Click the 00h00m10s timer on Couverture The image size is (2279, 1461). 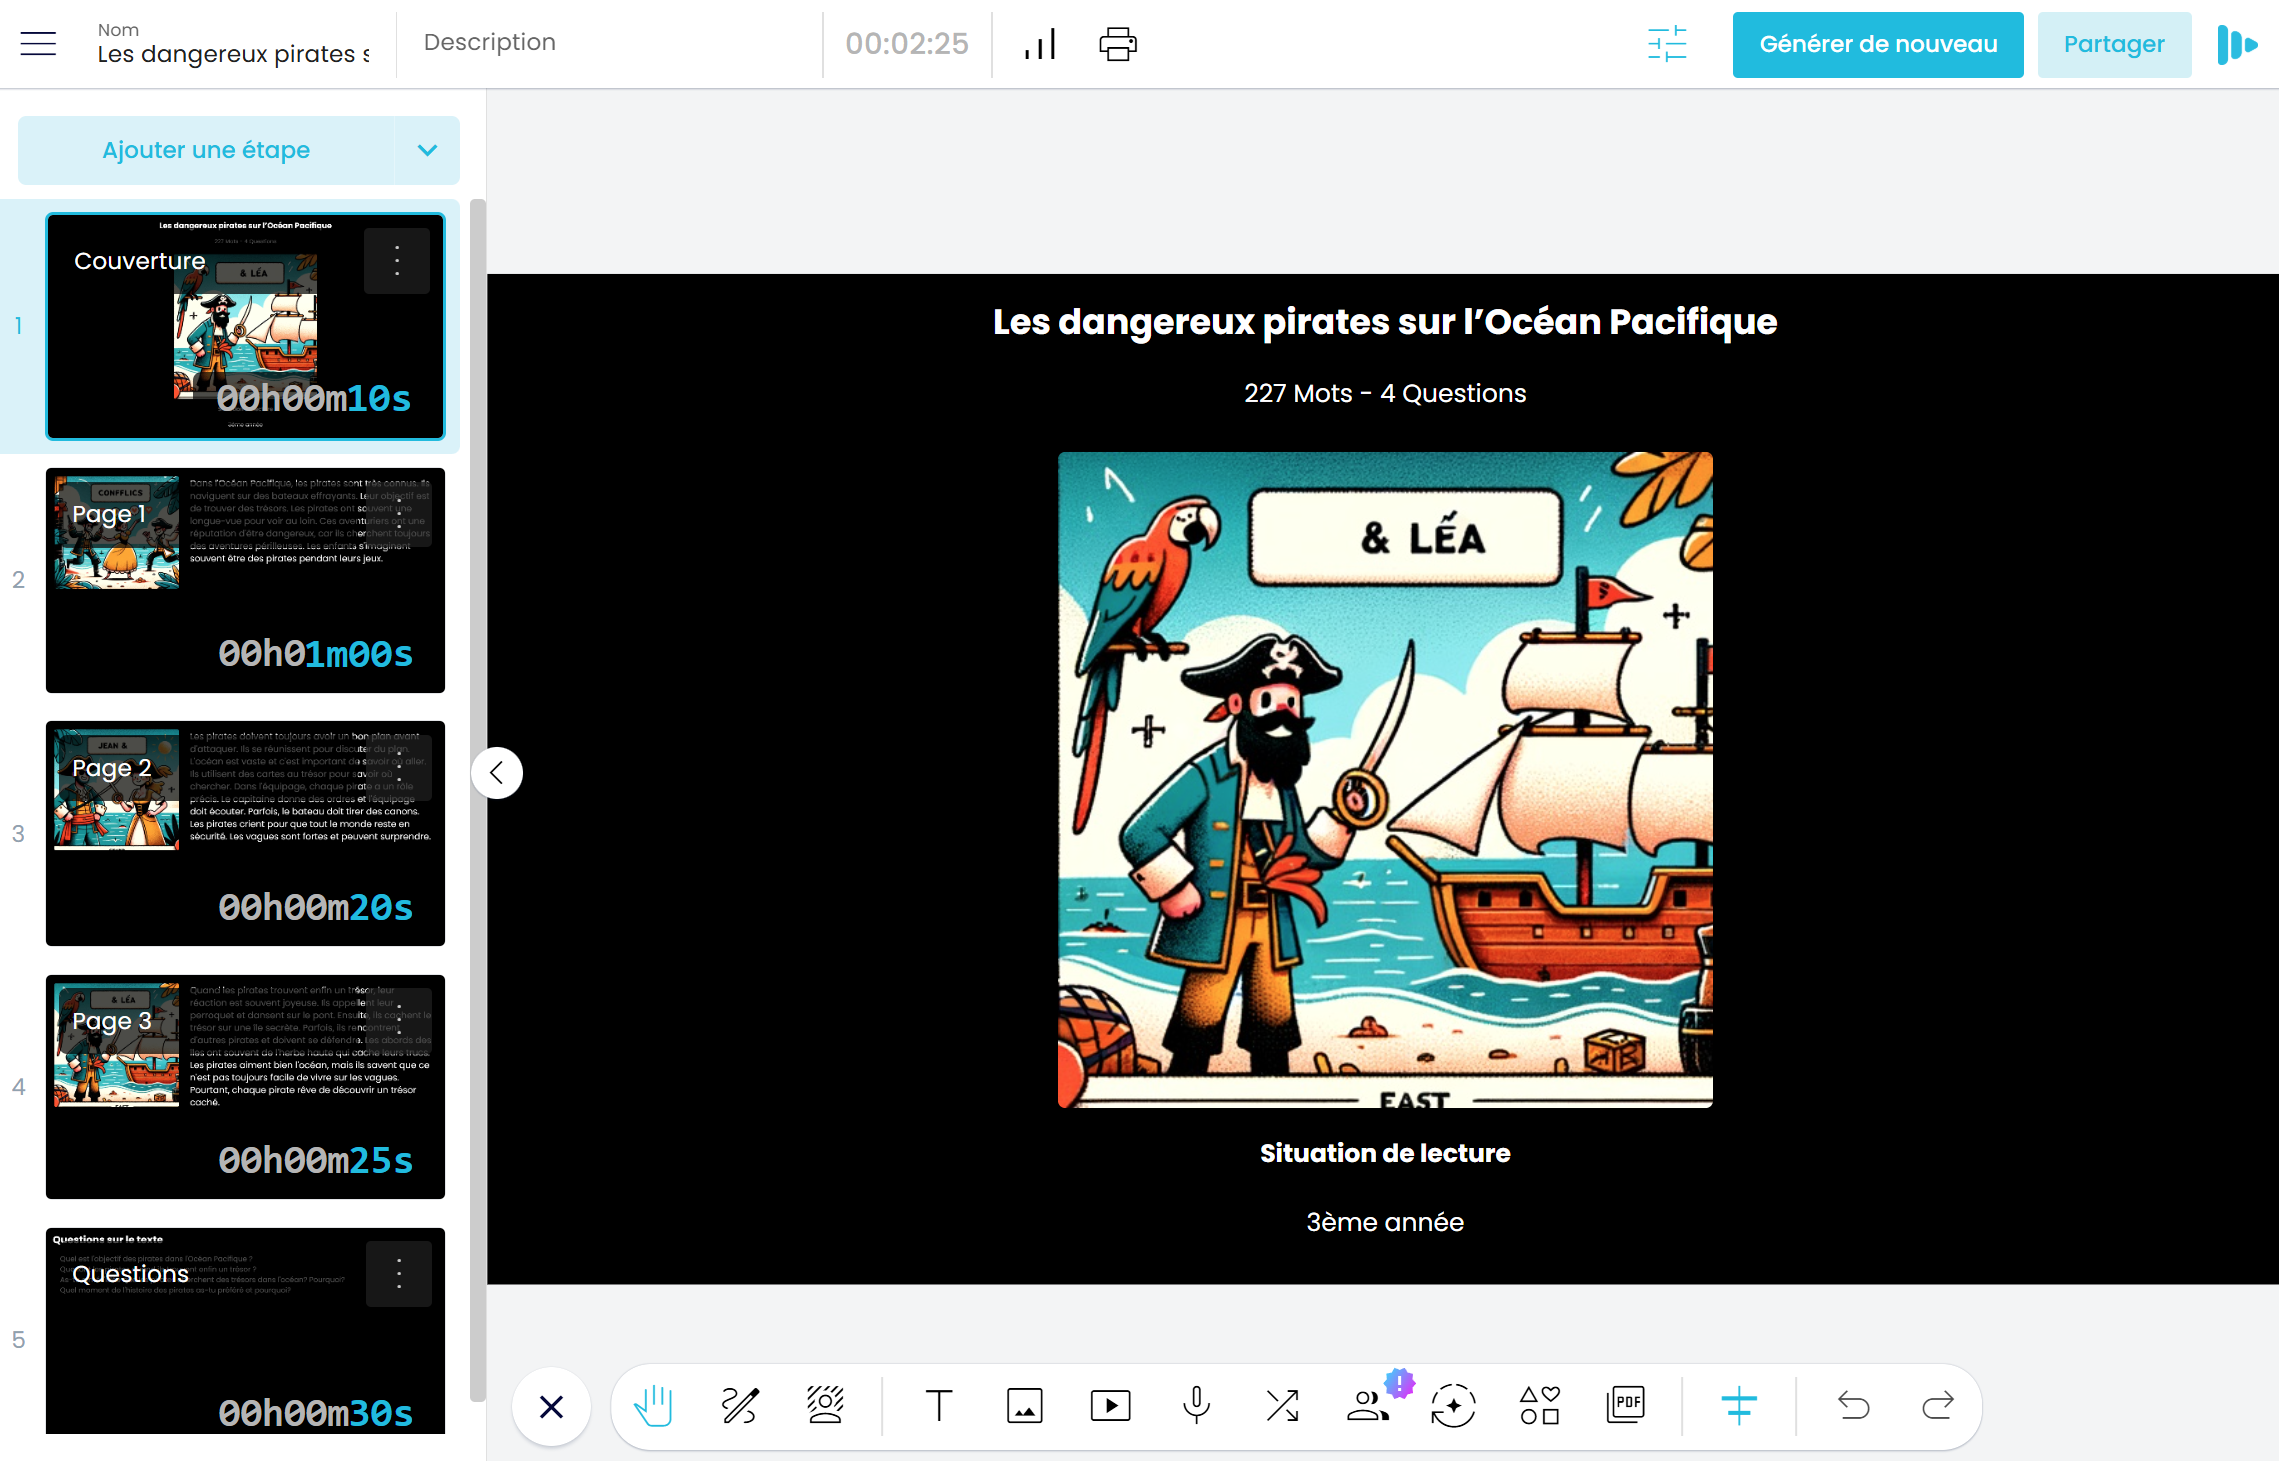(x=314, y=399)
